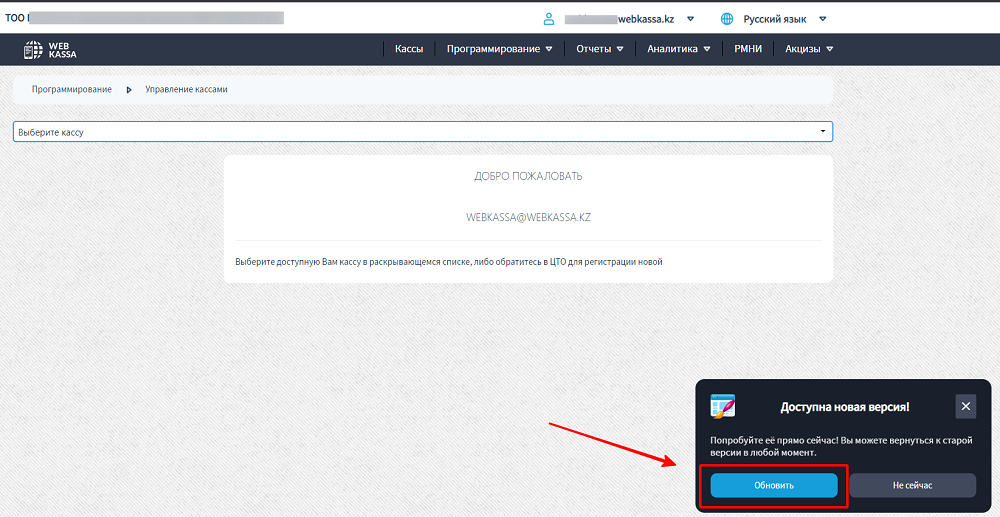Click the Не сейчас button

pyautogui.click(x=913, y=485)
